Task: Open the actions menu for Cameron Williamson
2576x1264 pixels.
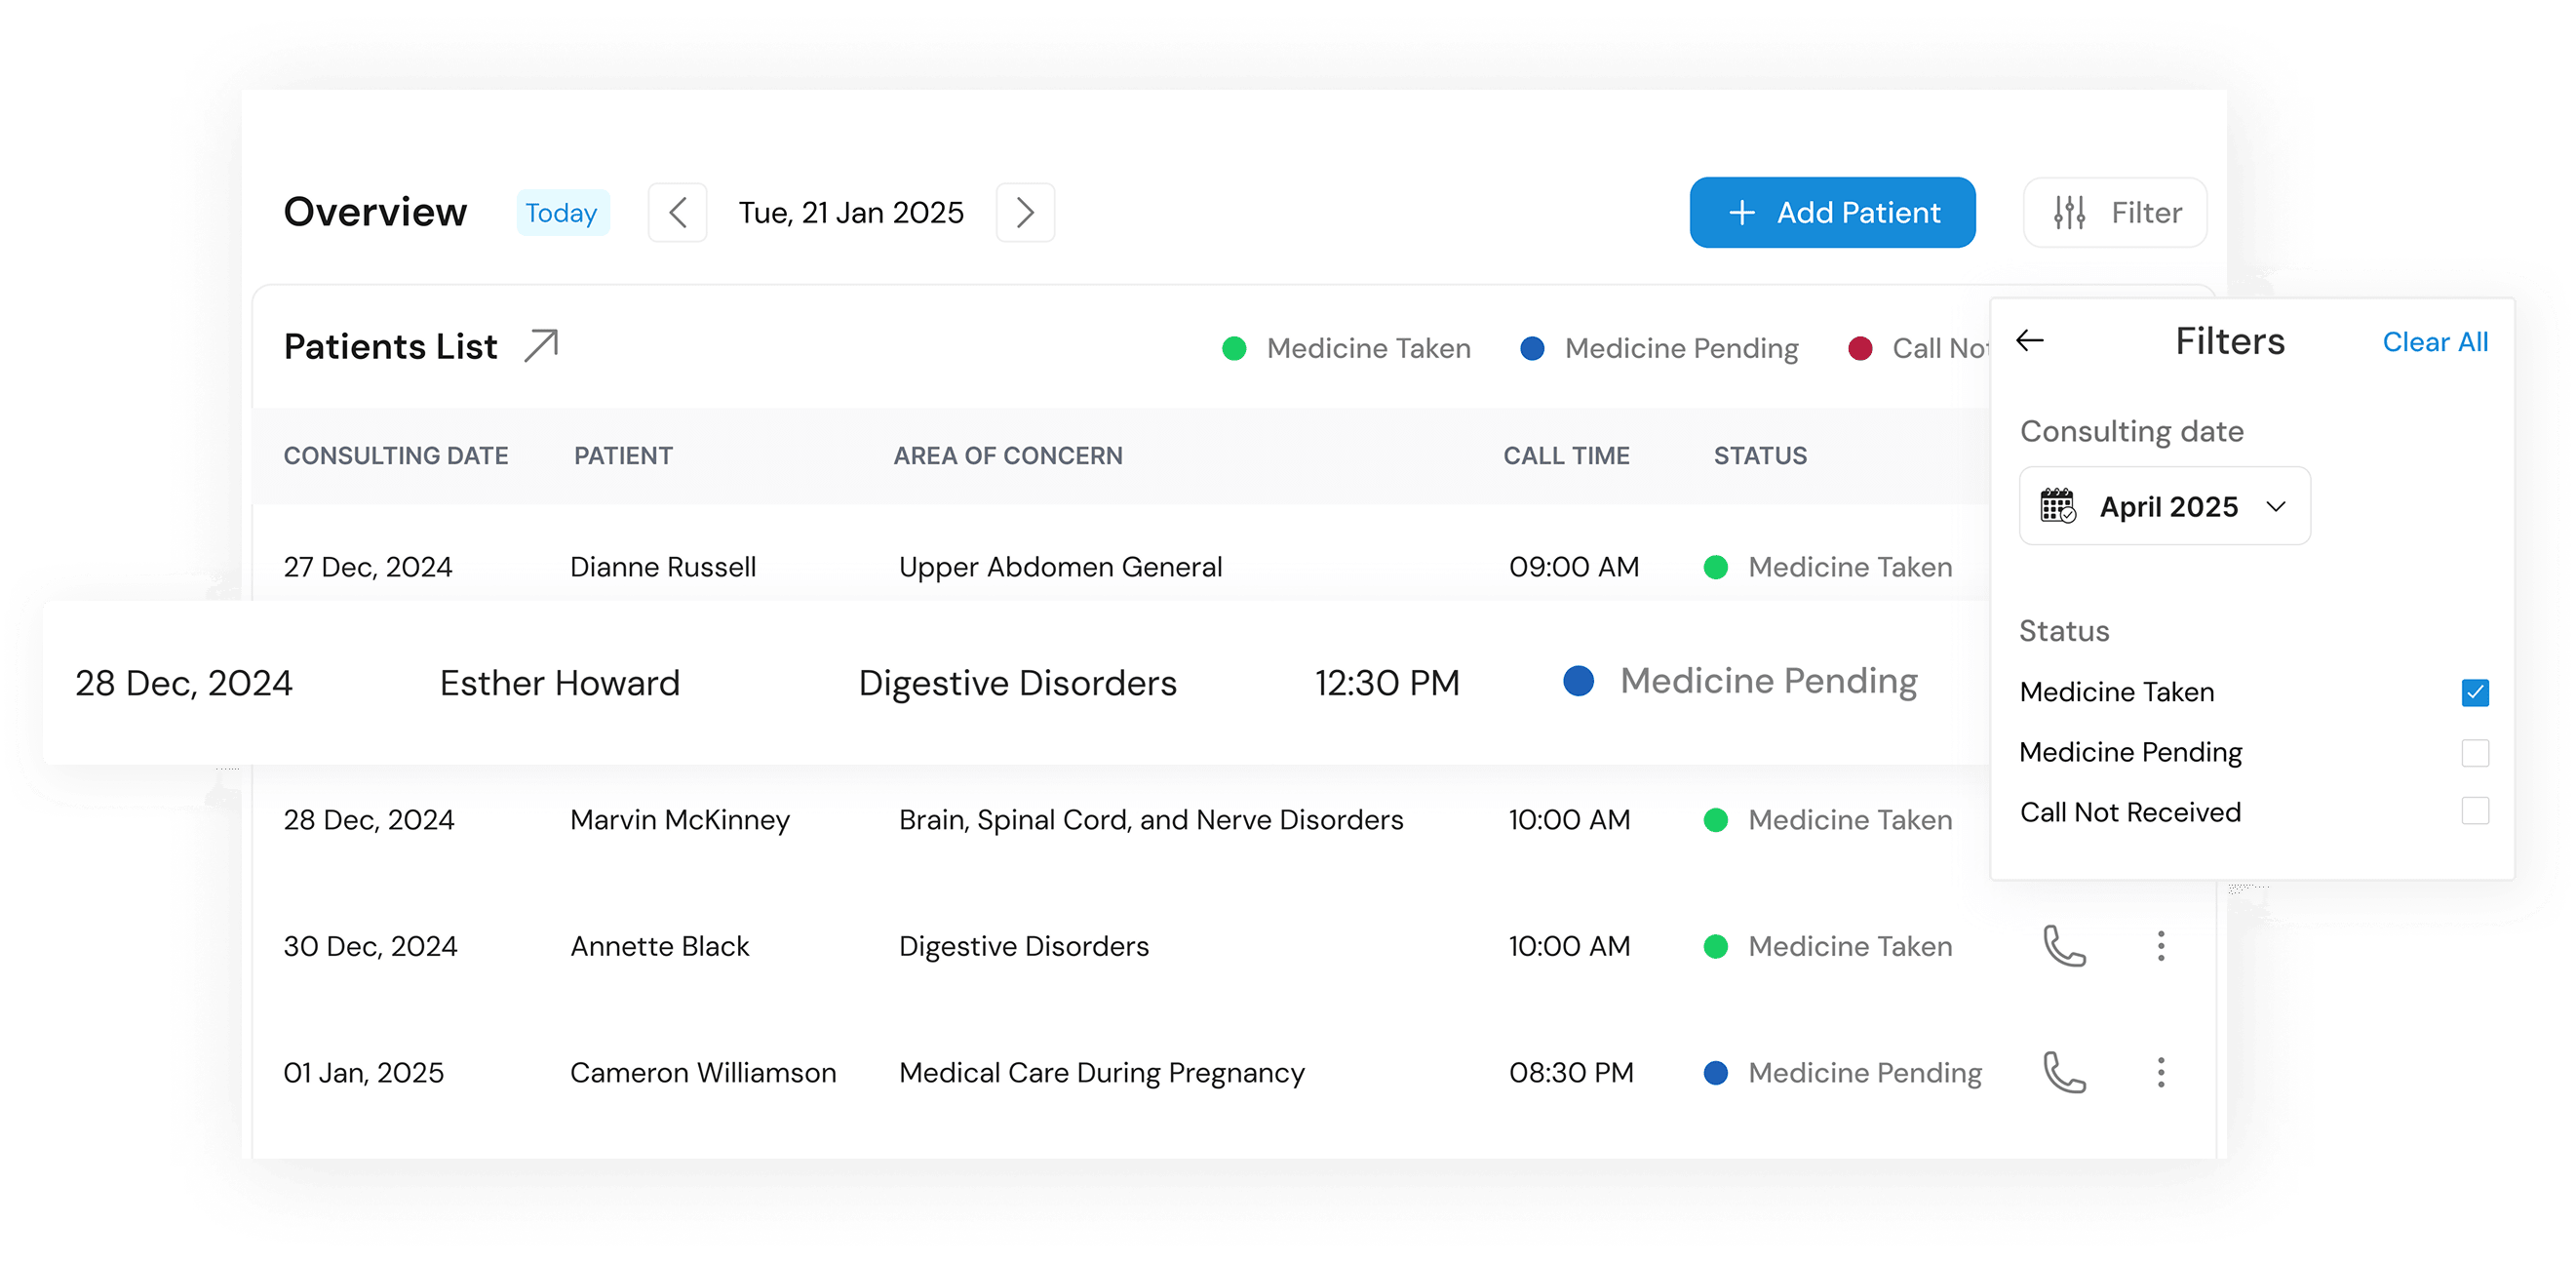Action: pyautogui.click(x=2161, y=1072)
